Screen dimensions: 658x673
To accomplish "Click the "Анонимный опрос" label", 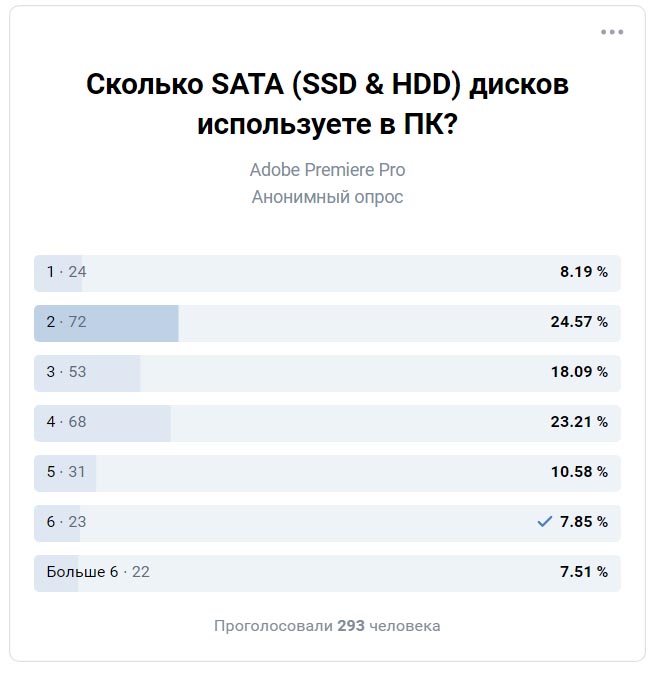I will (x=327, y=197).
